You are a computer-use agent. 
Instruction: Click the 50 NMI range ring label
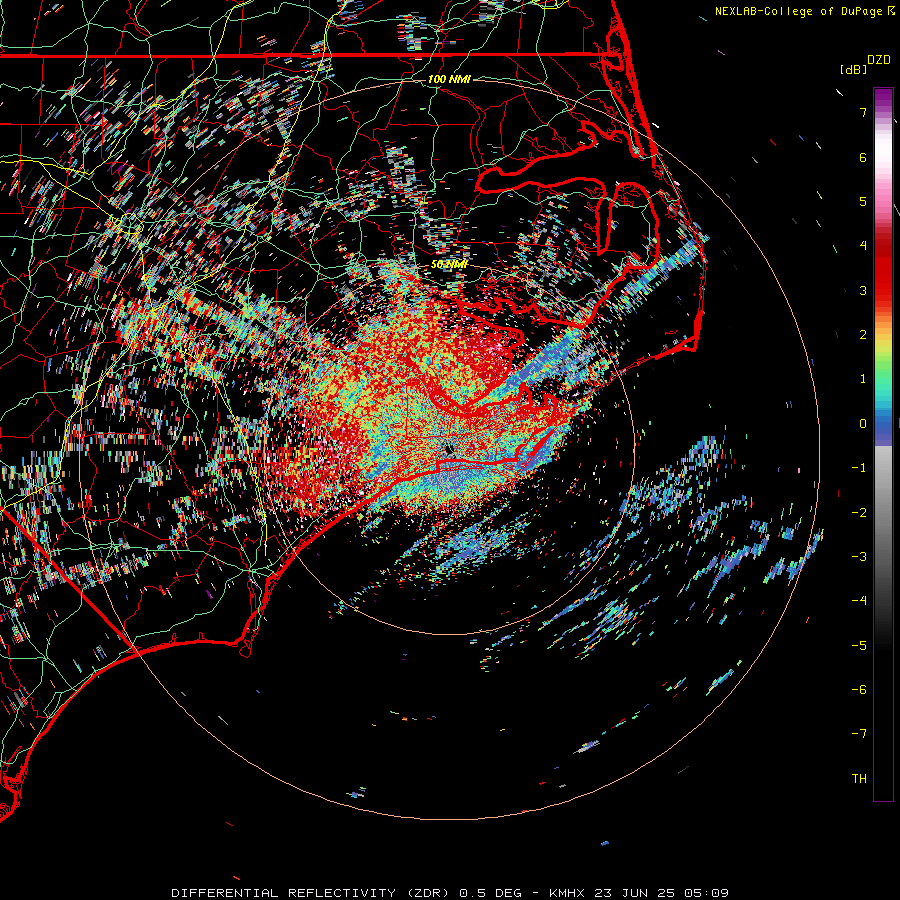point(449,265)
